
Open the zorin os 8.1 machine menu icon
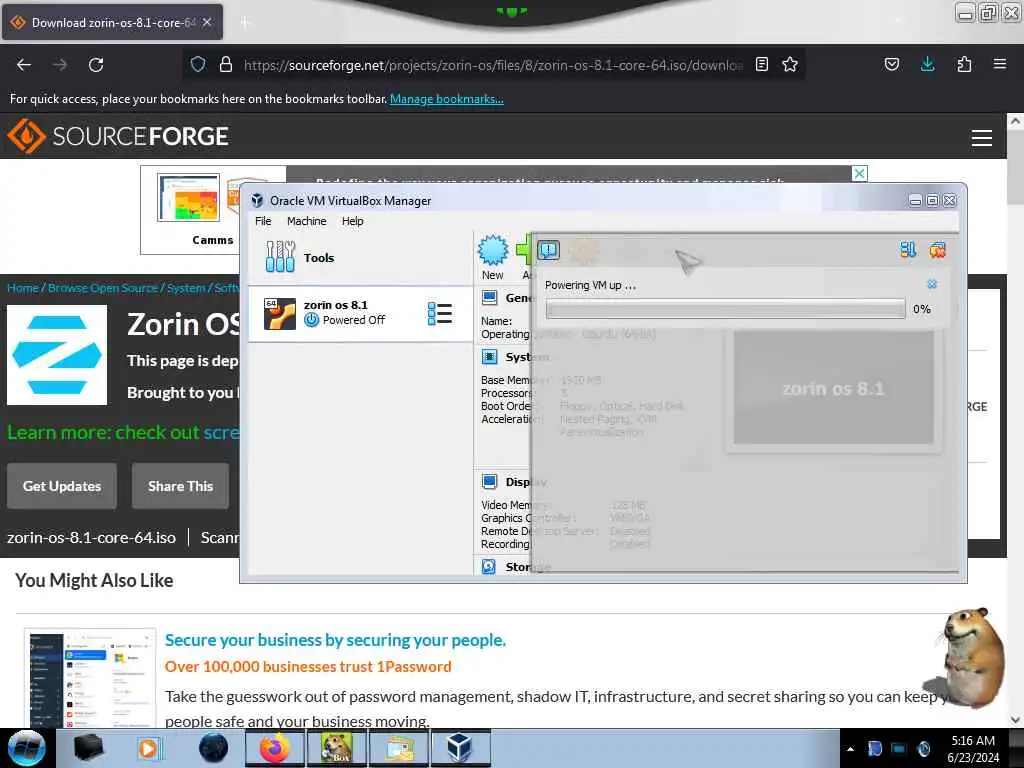440,313
